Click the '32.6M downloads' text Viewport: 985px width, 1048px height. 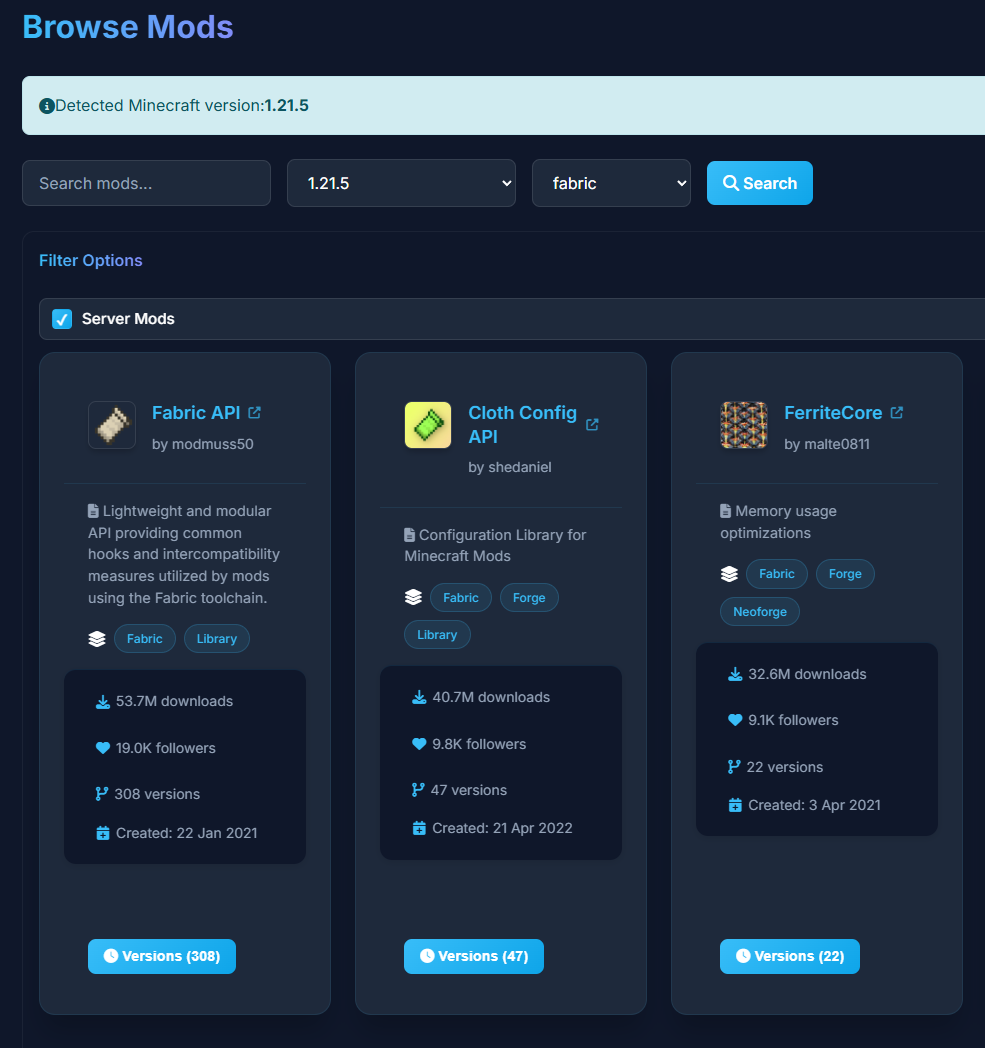tap(807, 674)
